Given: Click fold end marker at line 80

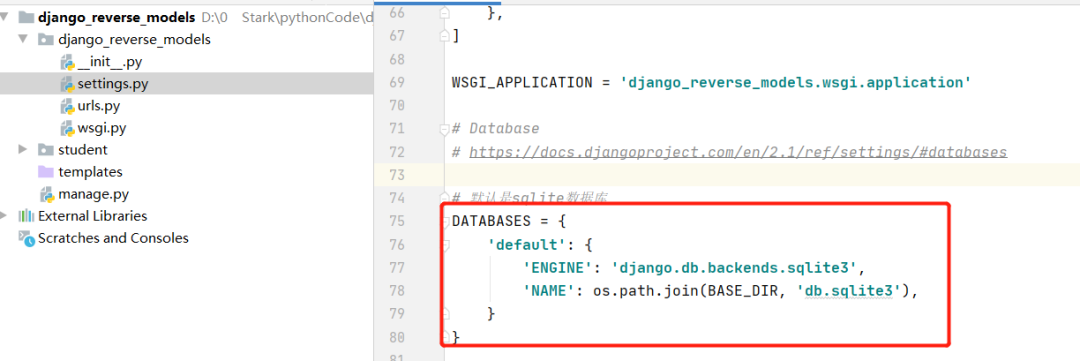Looking at the screenshot, I should point(445,336).
